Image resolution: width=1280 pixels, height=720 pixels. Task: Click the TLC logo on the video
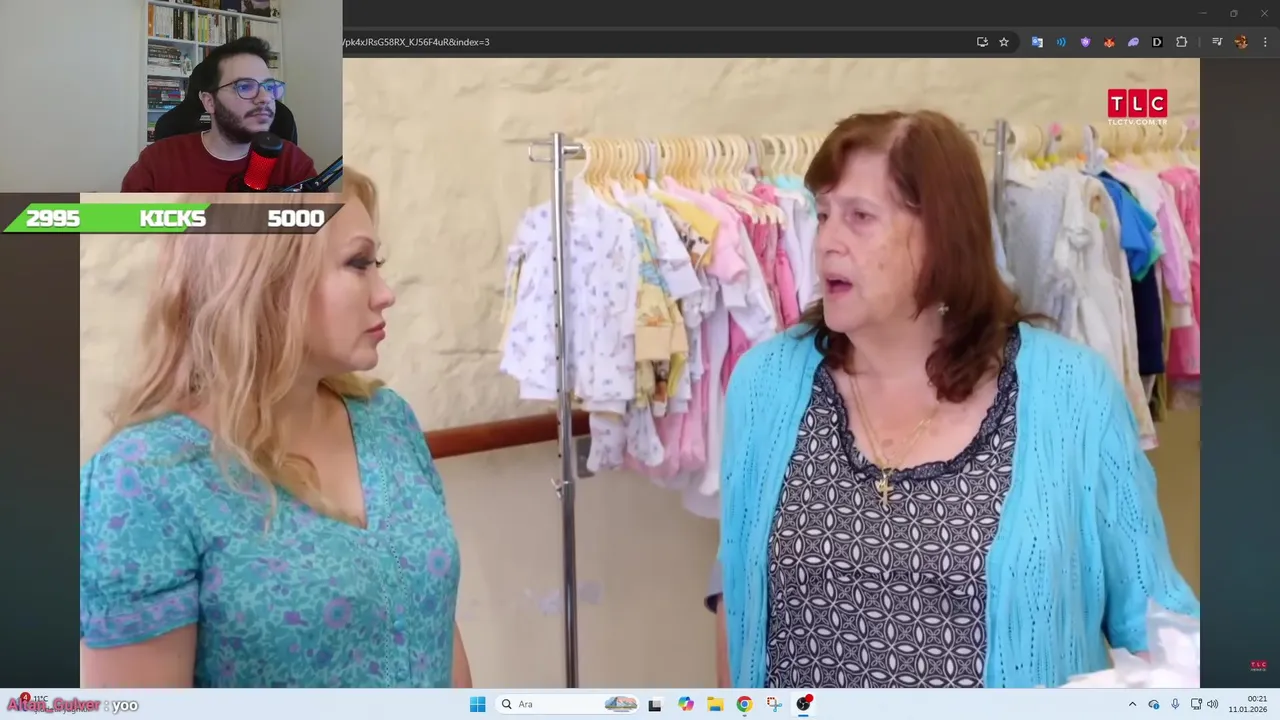click(1137, 106)
